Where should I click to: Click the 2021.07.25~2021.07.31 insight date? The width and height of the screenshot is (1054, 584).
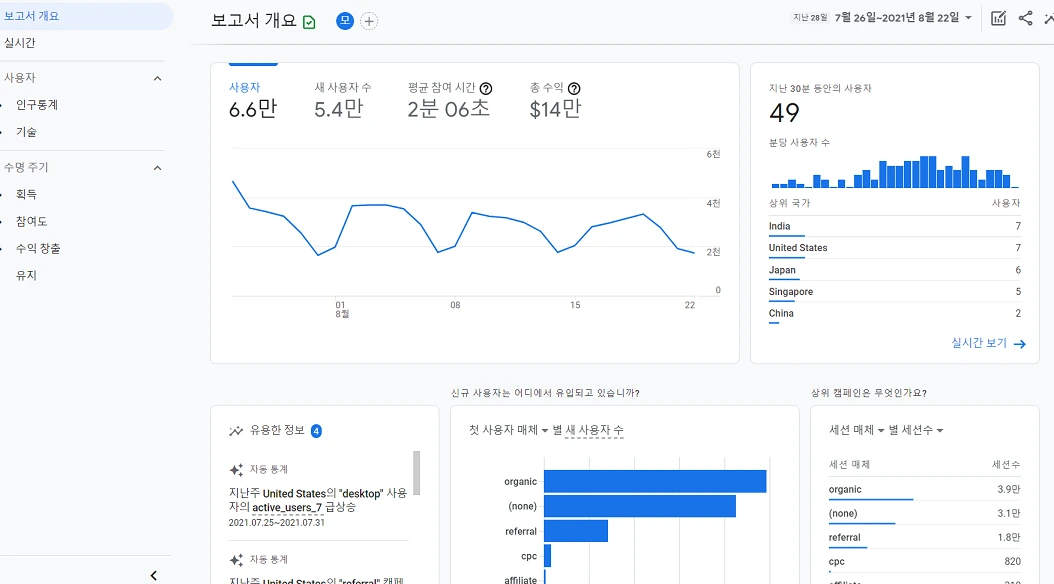coord(276,523)
